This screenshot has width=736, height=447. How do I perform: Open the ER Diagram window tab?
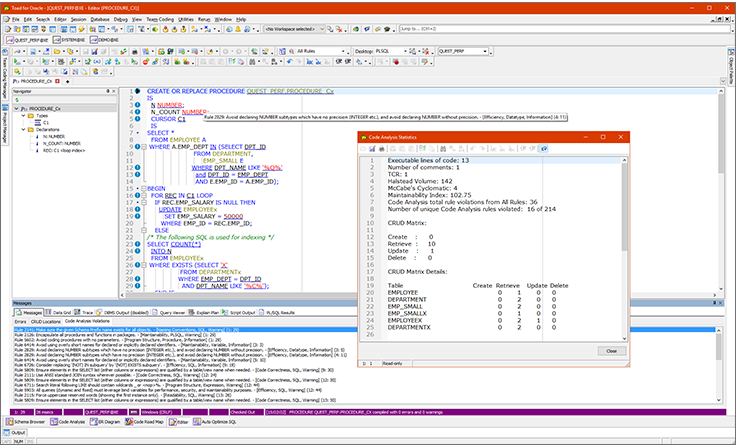coord(106,422)
